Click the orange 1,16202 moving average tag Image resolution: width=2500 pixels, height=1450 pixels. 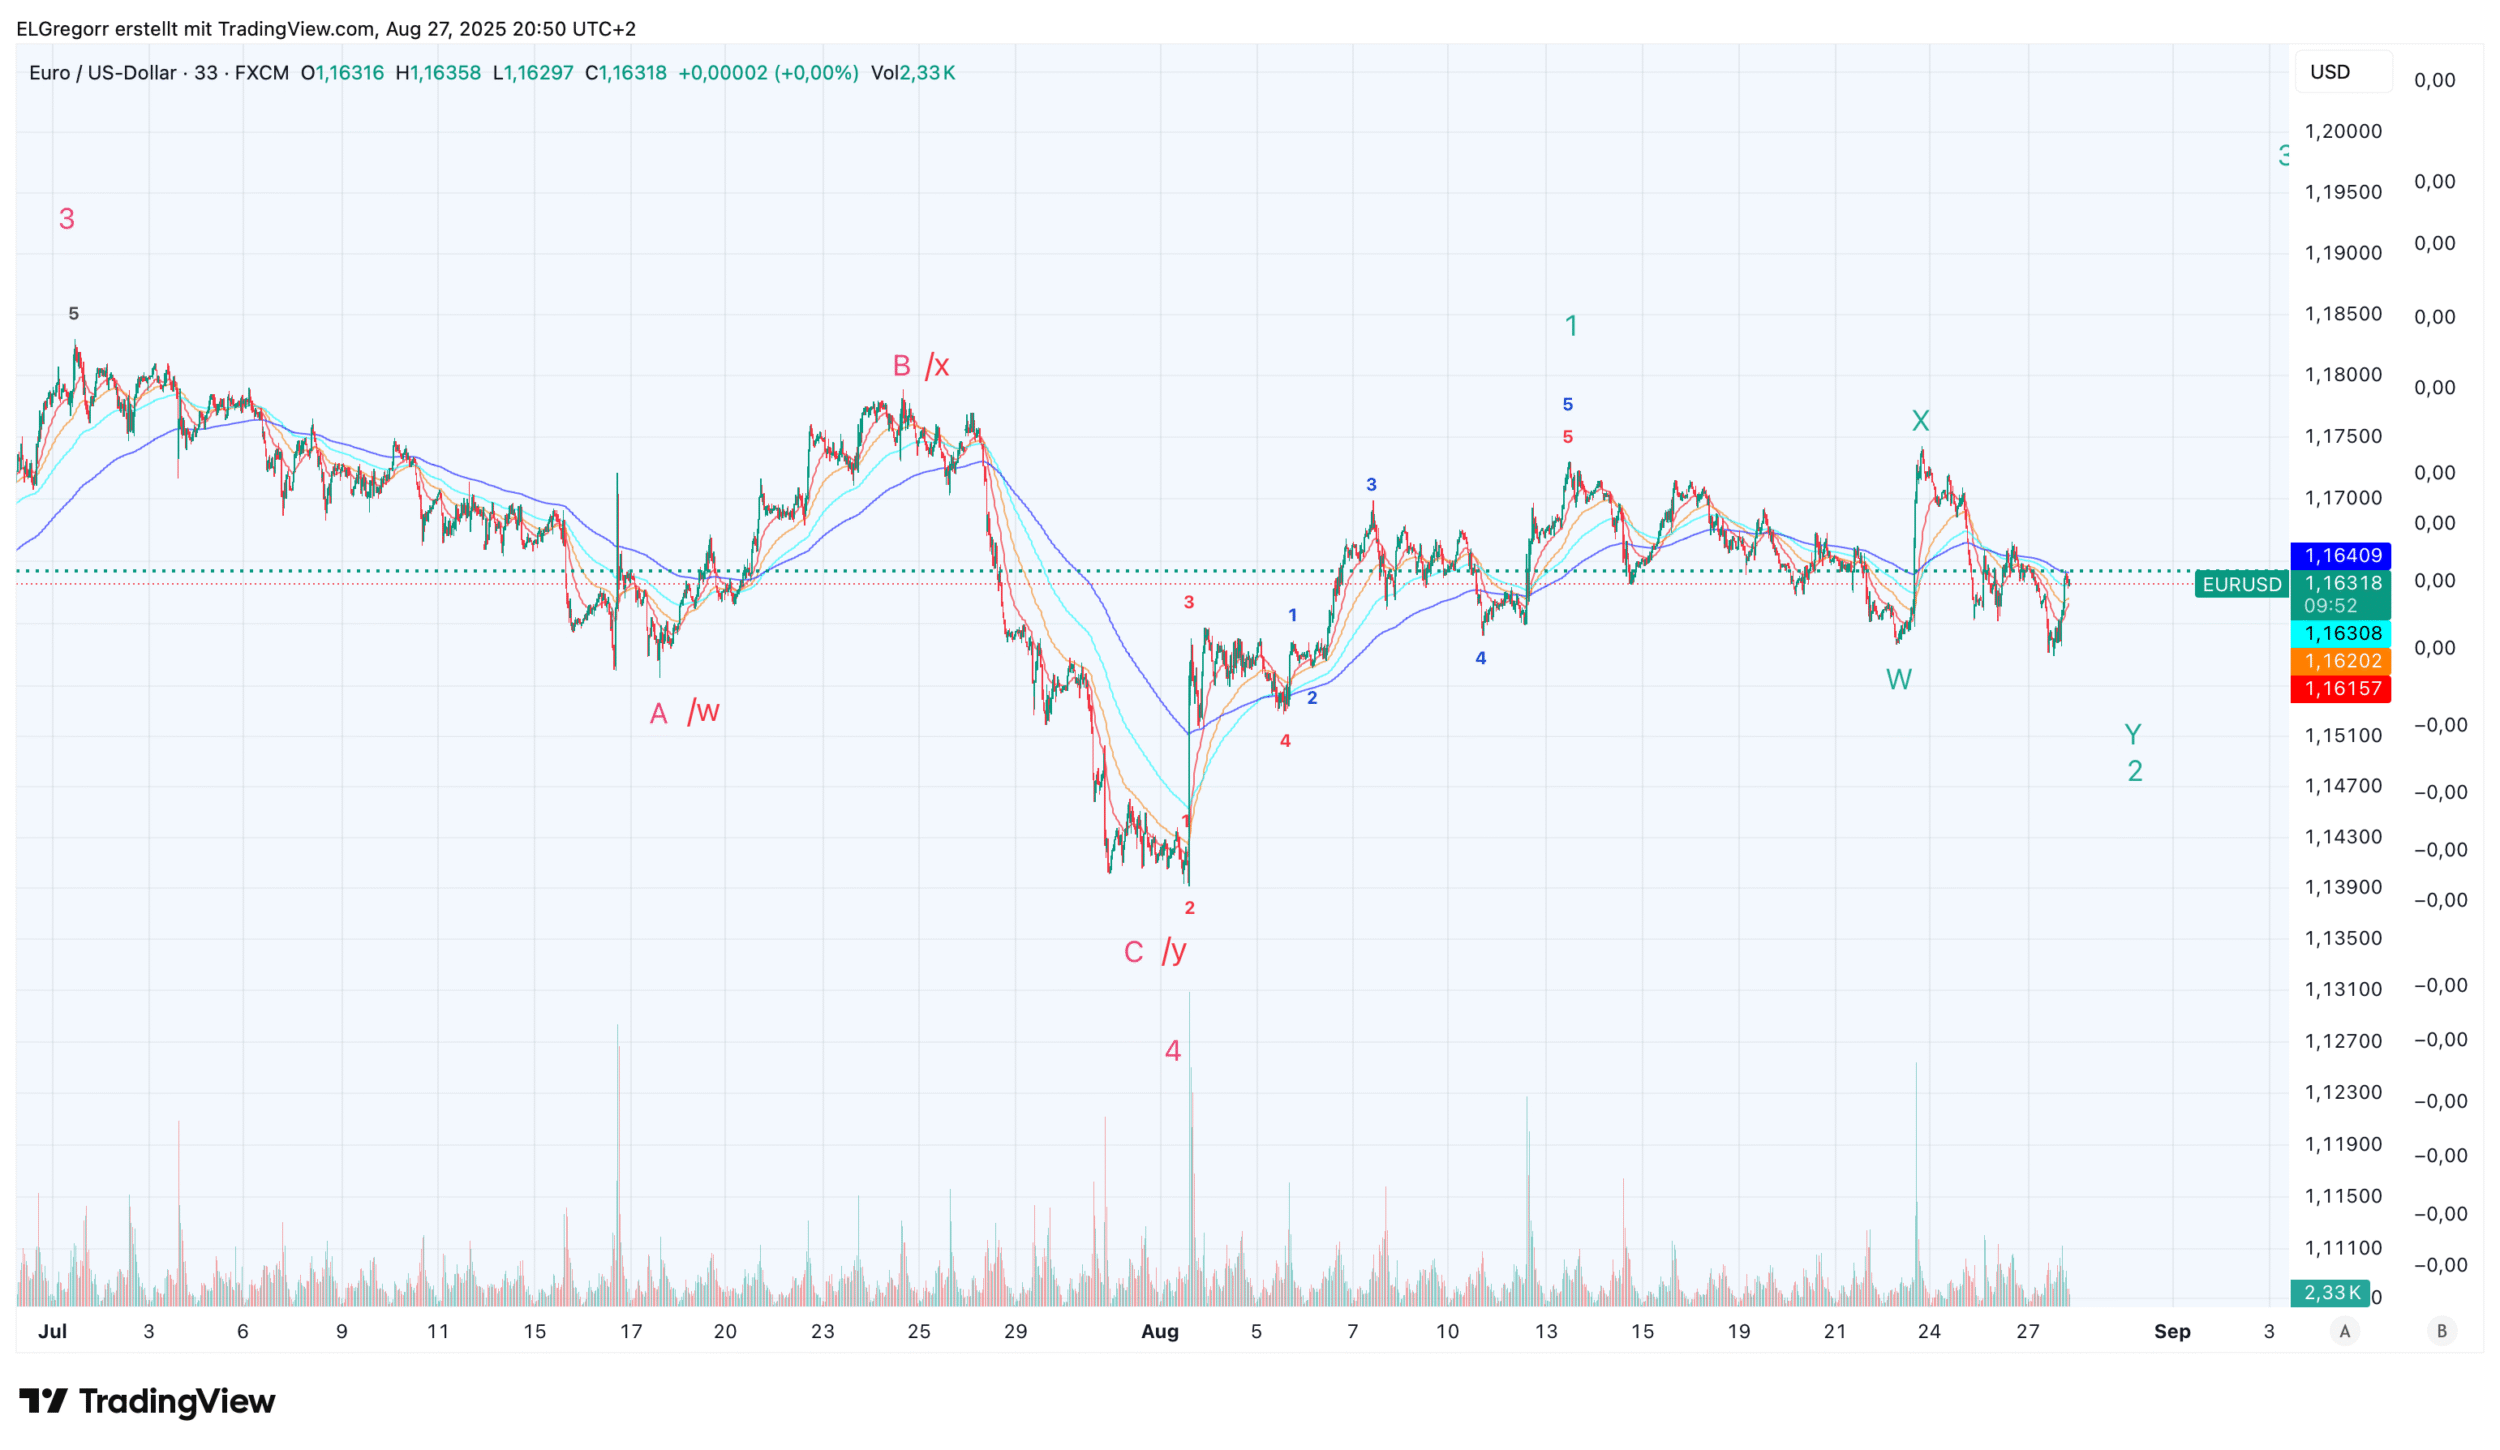(x=2342, y=661)
